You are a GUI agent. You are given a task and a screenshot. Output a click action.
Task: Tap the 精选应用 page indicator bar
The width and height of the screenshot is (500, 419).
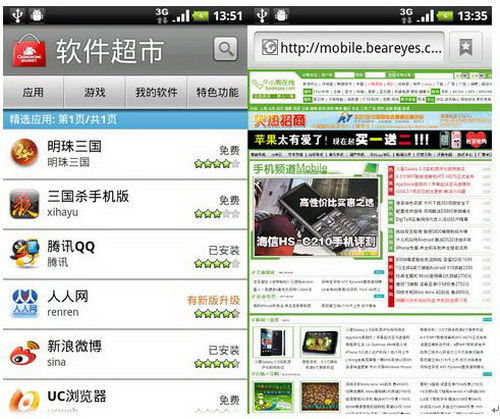pos(125,119)
